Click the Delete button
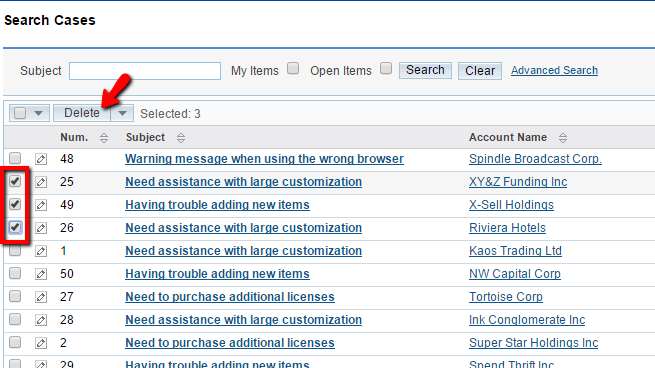This screenshot has width=655, height=368. (82, 113)
